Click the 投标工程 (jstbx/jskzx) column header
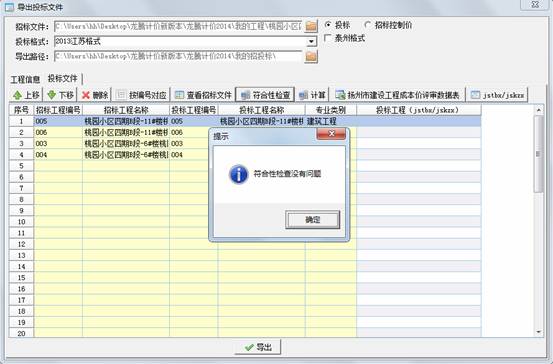The height and width of the screenshot is (364, 553). pyautogui.click(x=419, y=110)
